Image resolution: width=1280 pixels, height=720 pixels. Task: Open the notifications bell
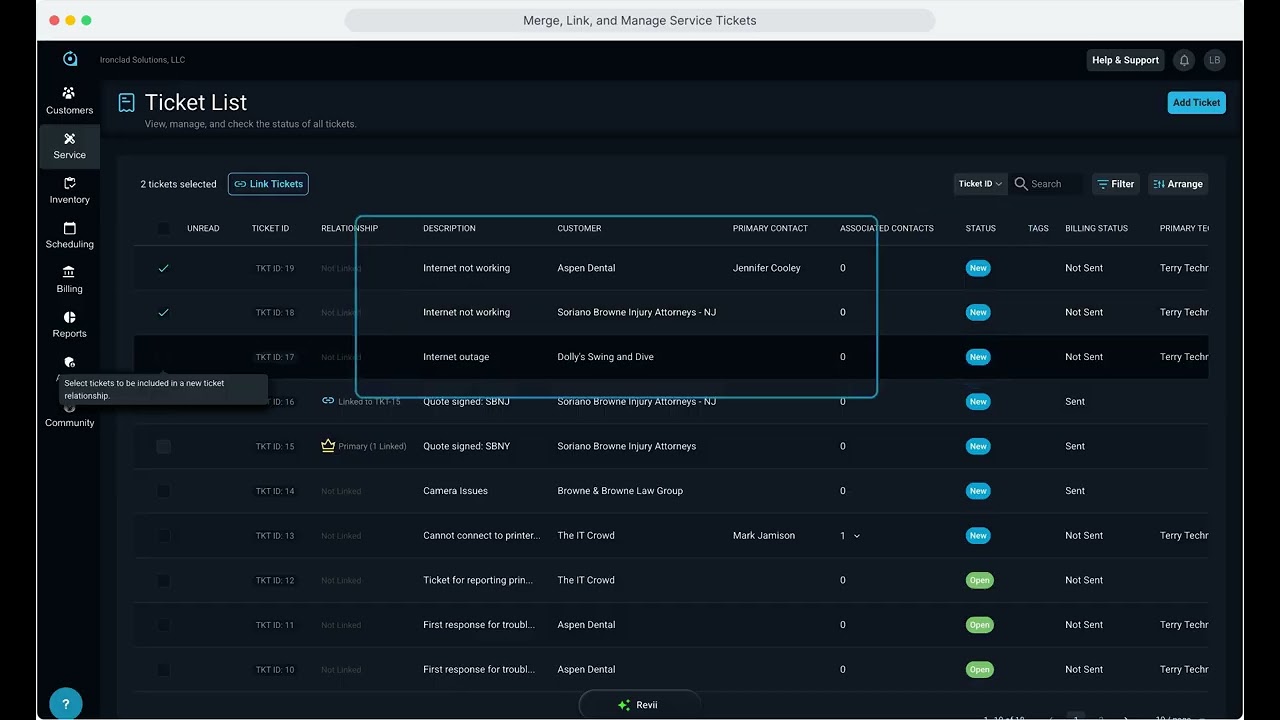coord(1184,60)
